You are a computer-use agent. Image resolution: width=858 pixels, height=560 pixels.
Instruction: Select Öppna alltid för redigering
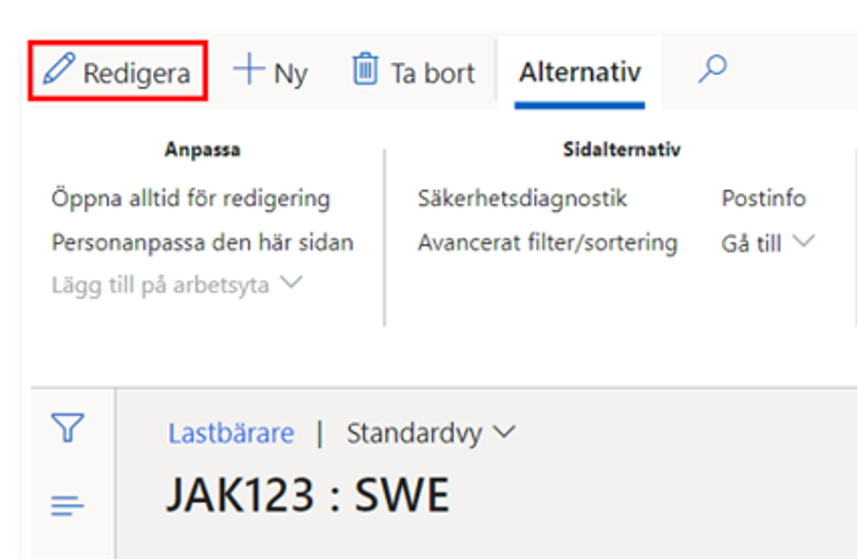coord(190,198)
